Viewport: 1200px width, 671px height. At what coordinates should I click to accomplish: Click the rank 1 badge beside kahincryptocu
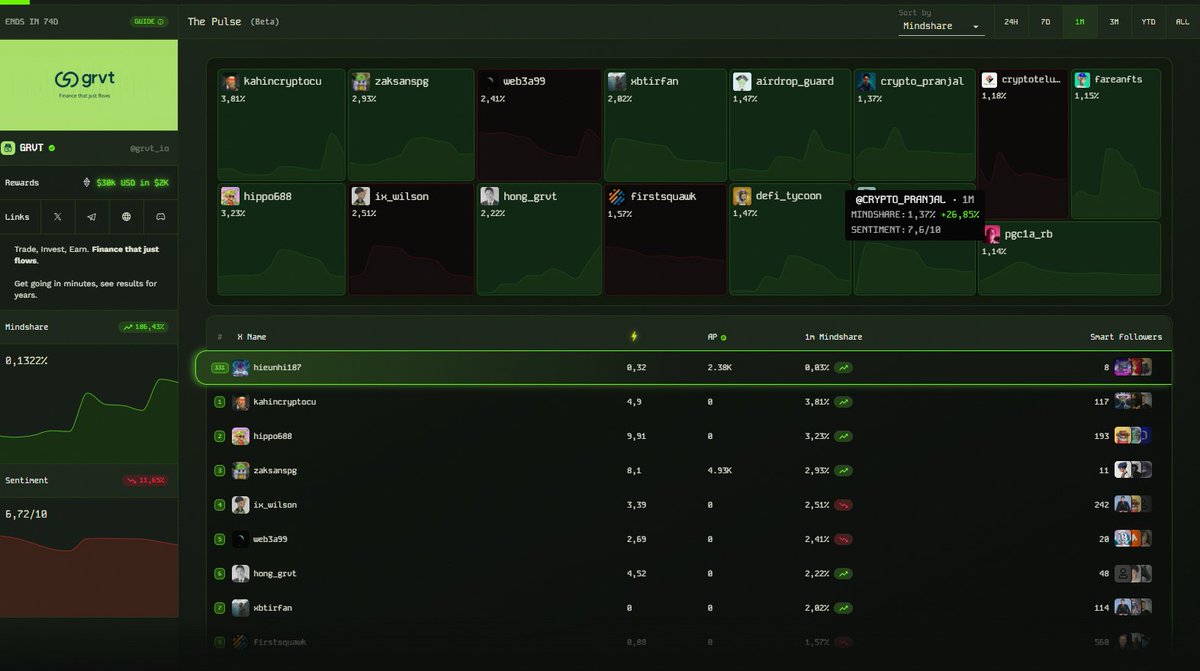tap(220, 402)
